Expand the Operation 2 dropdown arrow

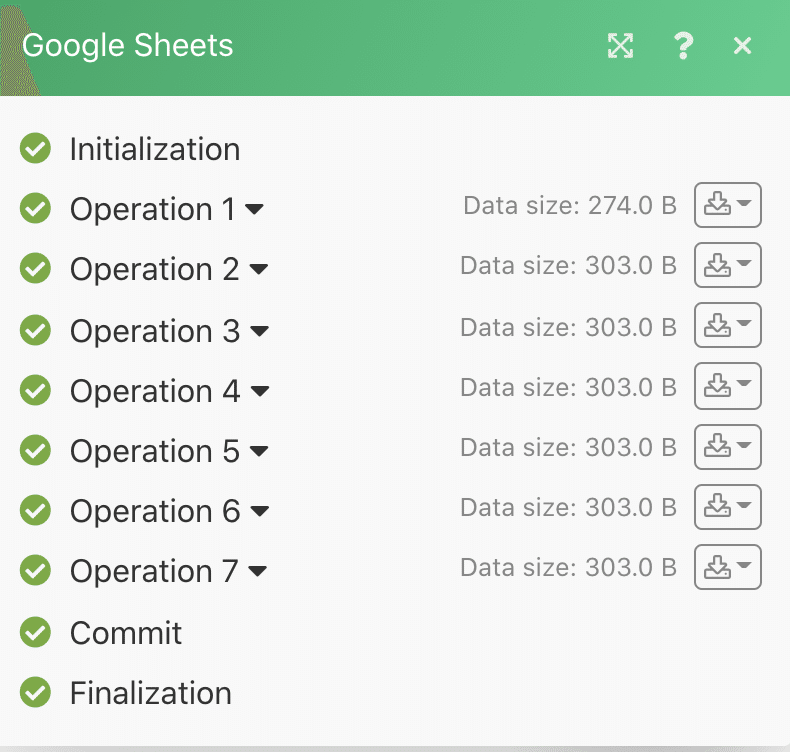259,270
